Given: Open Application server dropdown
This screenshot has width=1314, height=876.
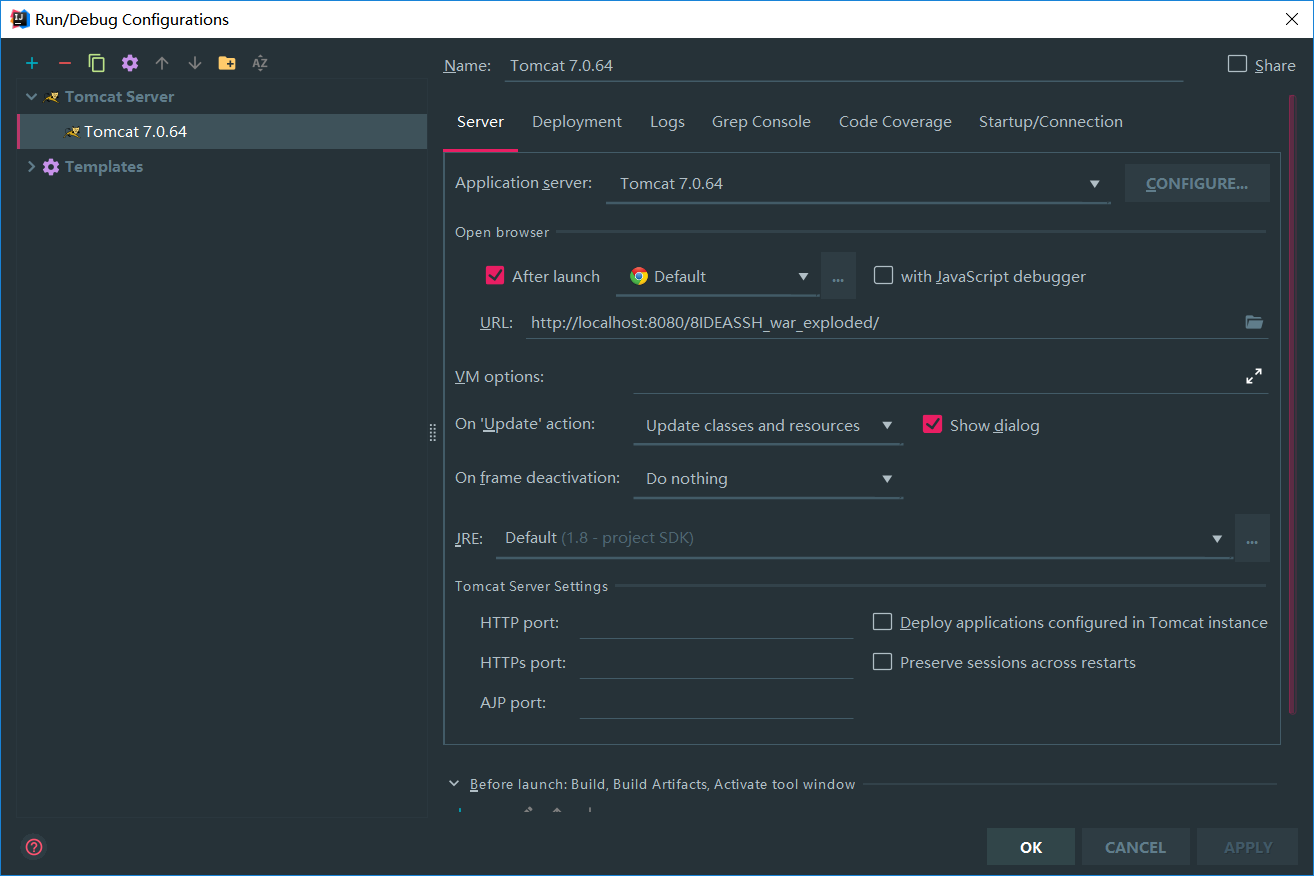Looking at the screenshot, I should (x=858, y=184).
